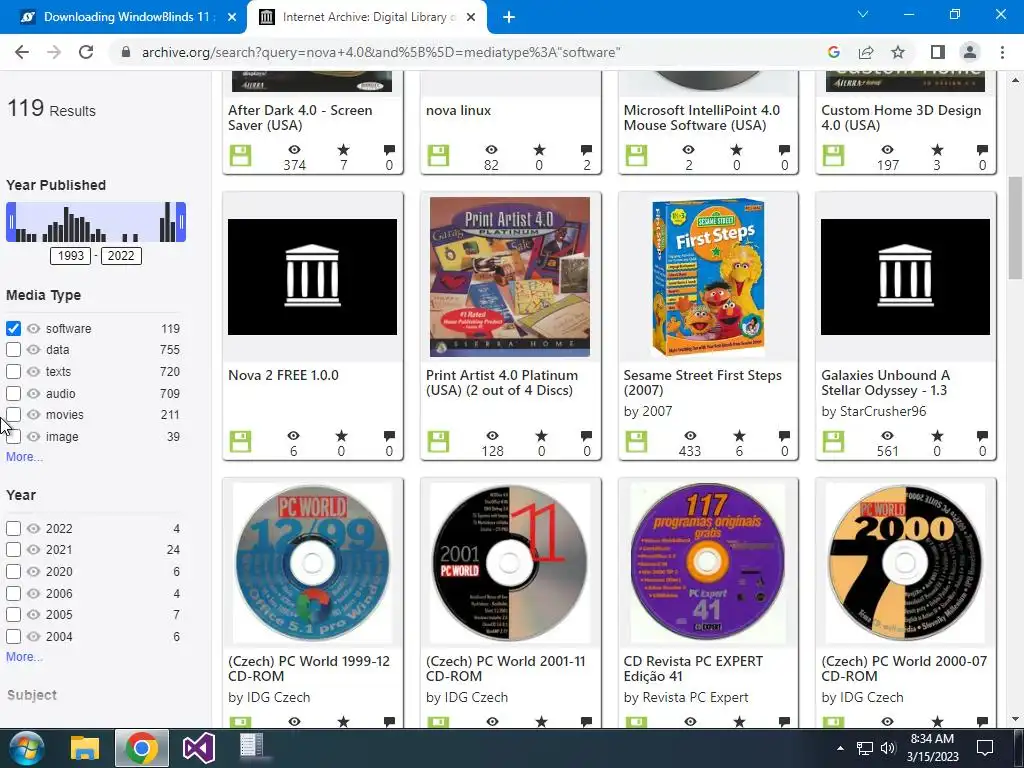Toggle eye icon for movies
The image size is (1024, 768).
pos(33,415)
